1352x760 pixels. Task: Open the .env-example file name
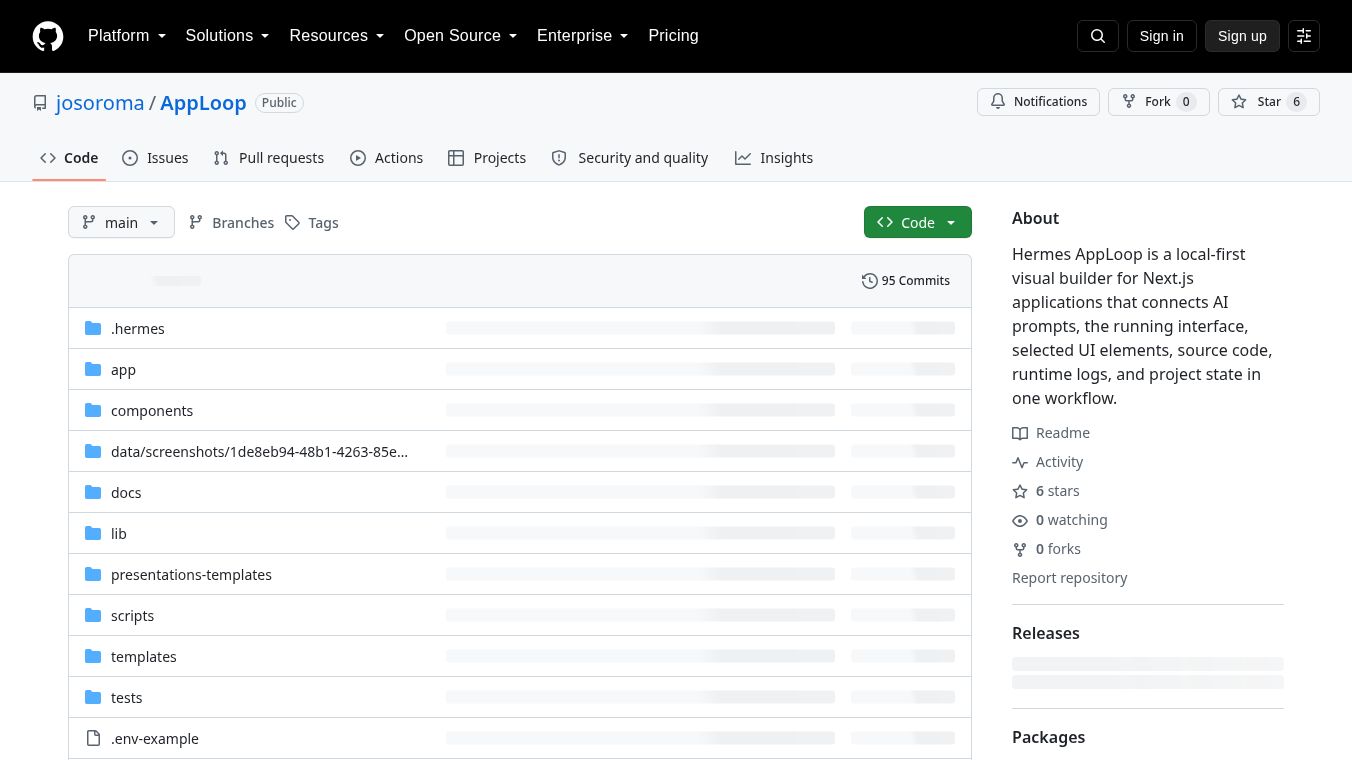155,738
